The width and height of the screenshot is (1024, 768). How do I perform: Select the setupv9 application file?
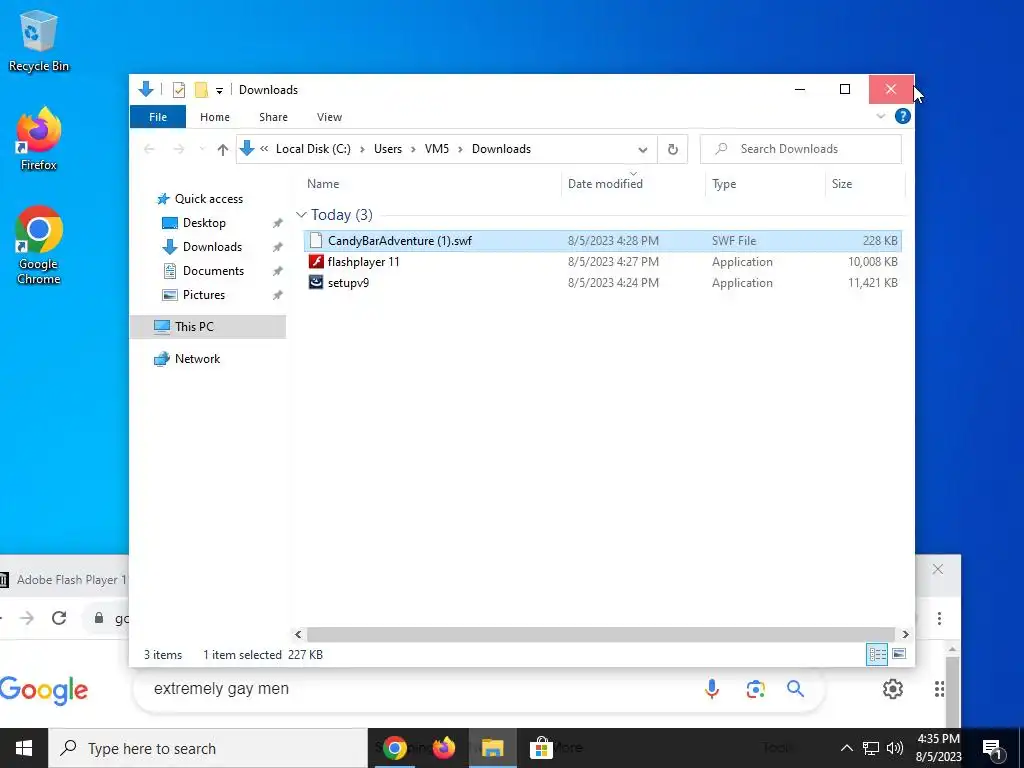coord(602,283)
